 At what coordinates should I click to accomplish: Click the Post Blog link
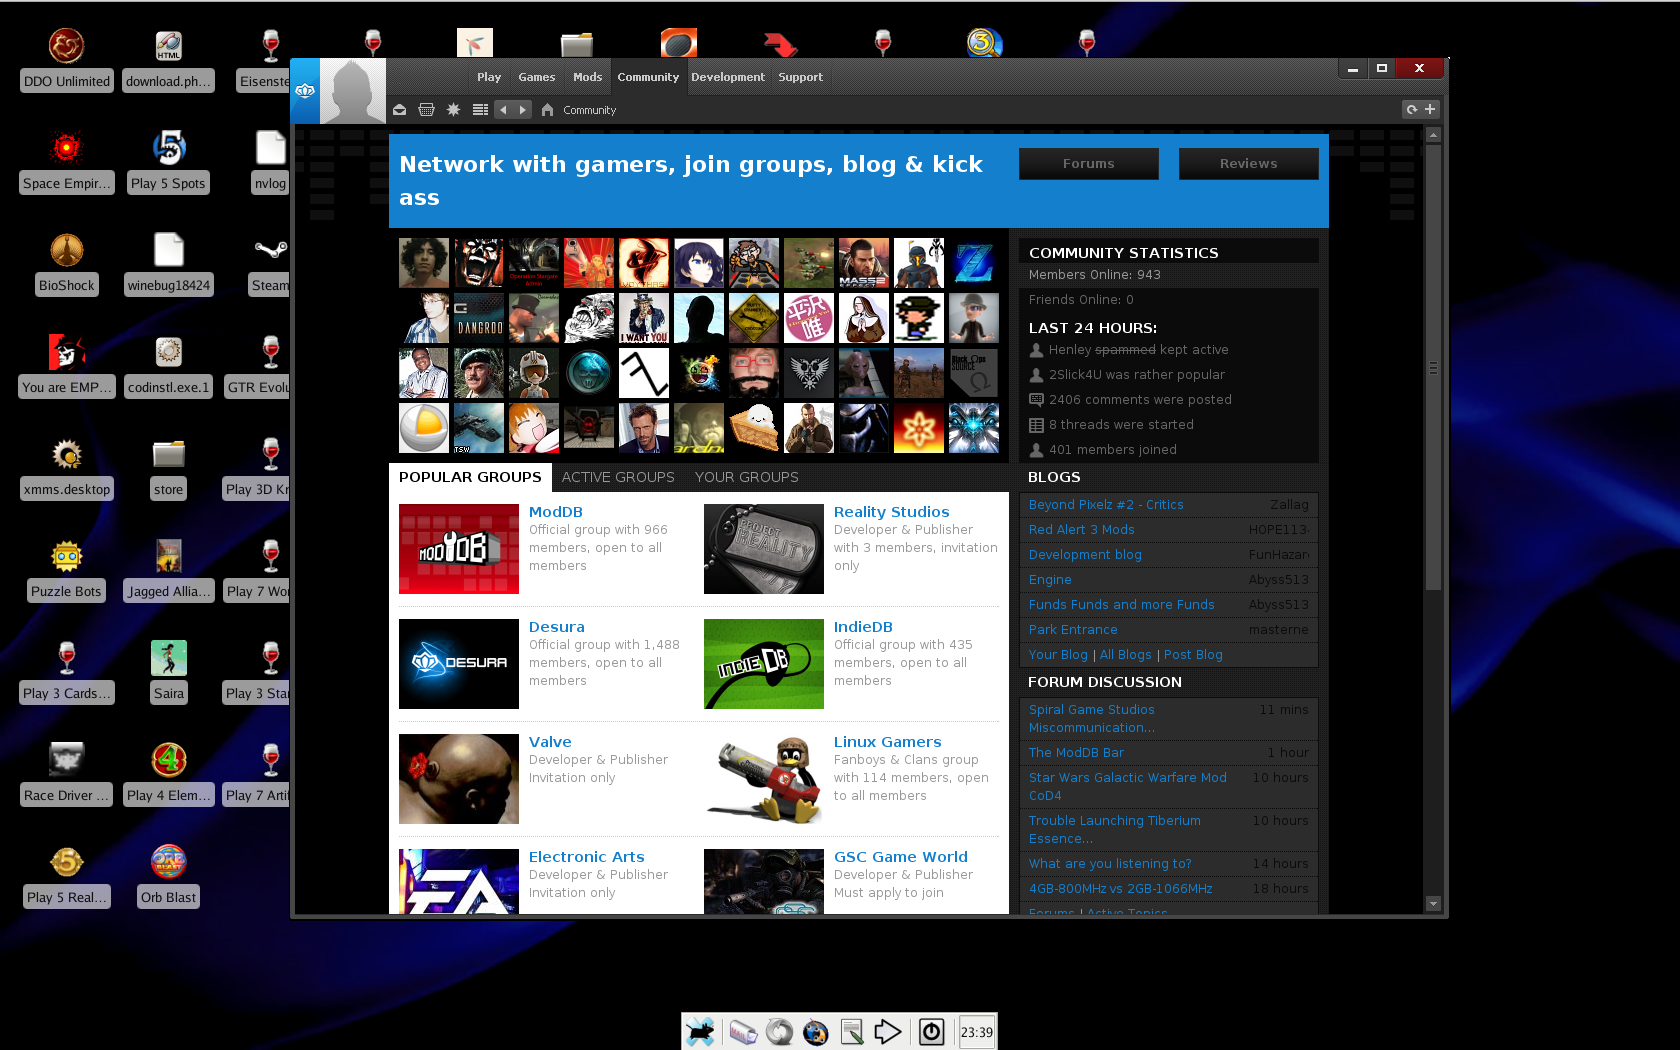pos(1193,655)
